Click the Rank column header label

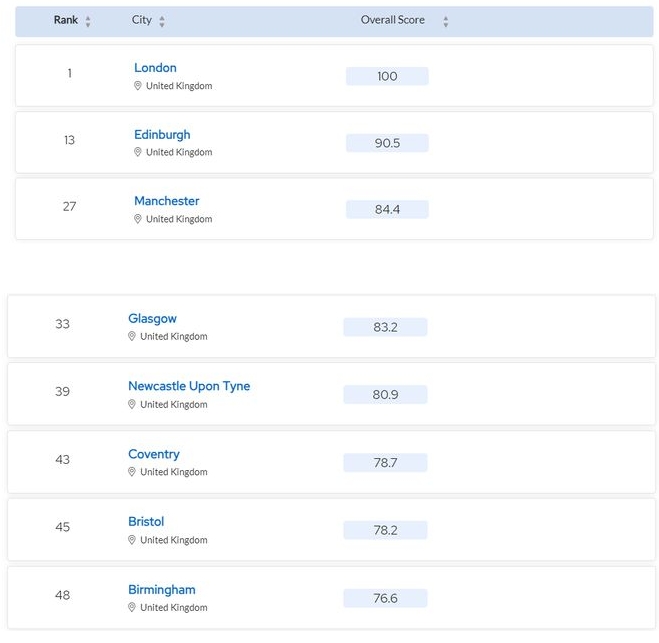(x=66, y=20)
